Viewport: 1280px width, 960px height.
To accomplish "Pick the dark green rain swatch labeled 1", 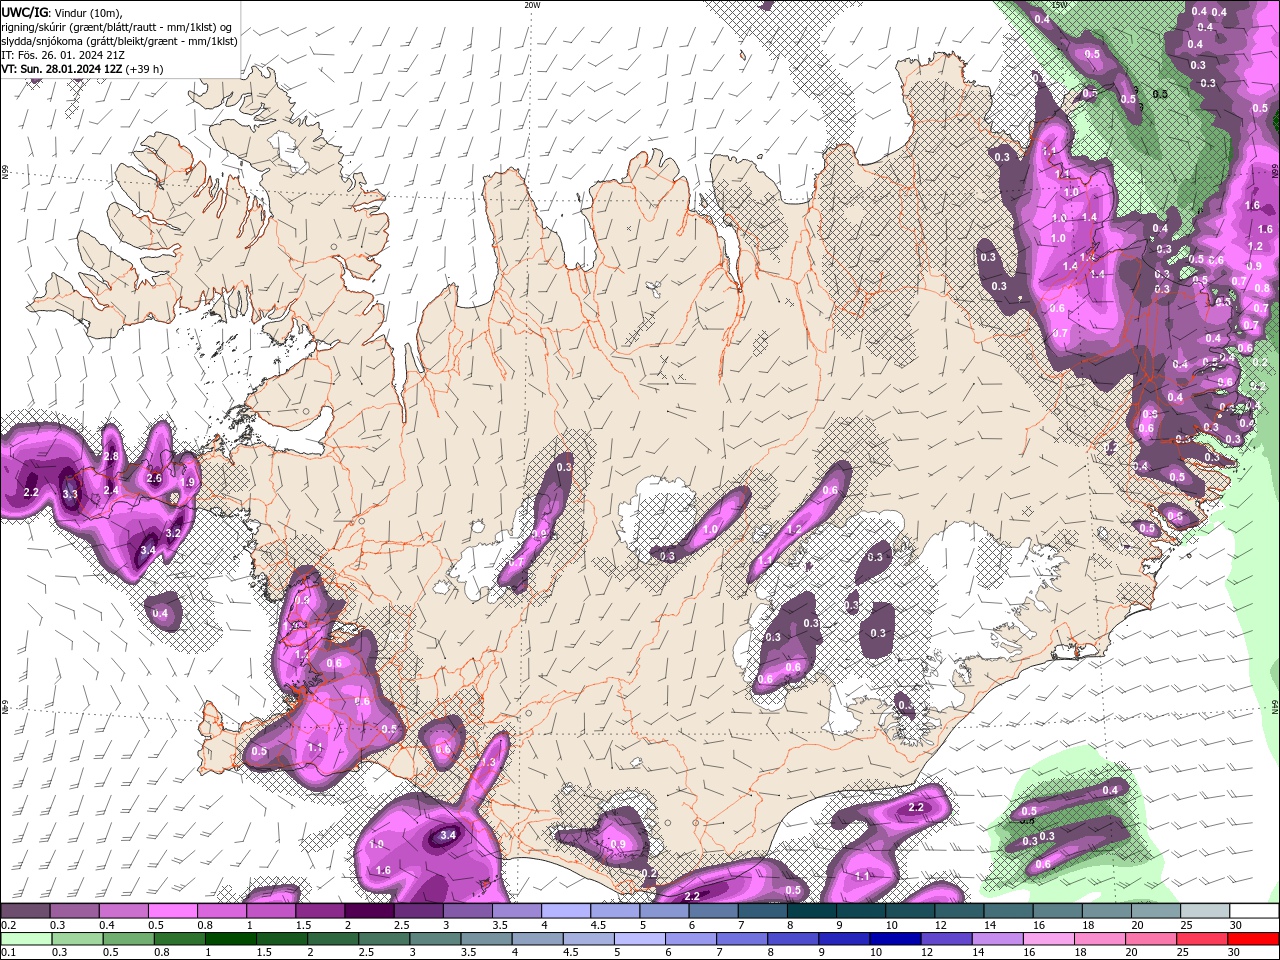I will coord(229,939).
